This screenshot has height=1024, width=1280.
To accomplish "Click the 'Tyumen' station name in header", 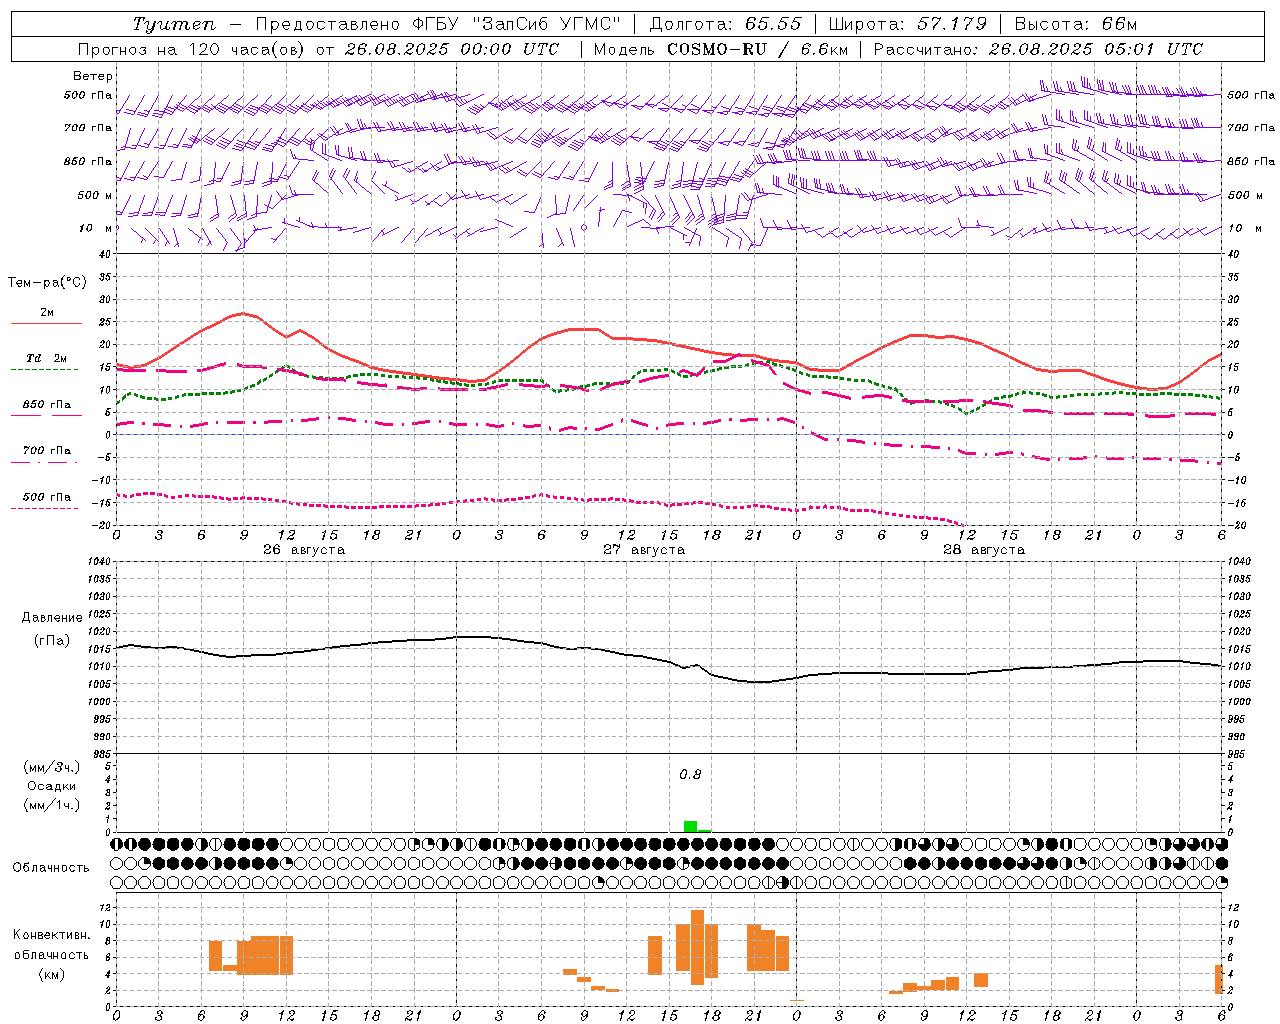I will pyautogui.click(x=174, y=24).
